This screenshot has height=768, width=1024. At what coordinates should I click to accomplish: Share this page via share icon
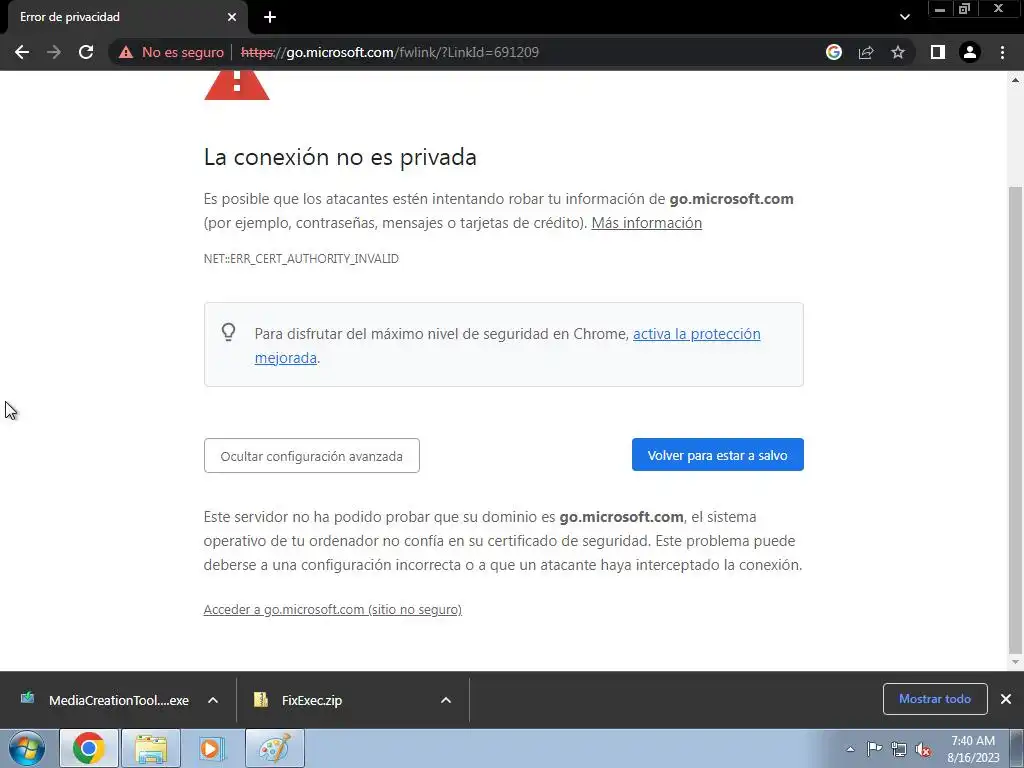pyautogui.click(x=866, y=52)
